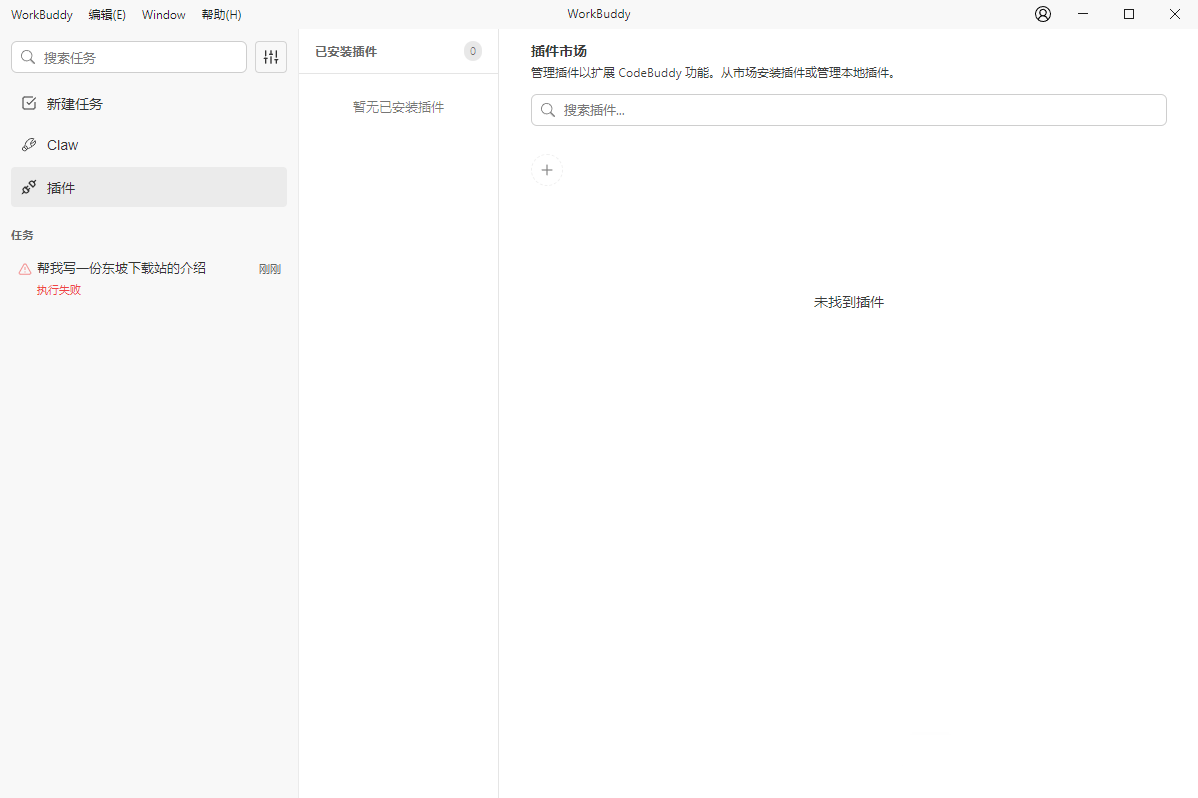1198x798 pixels.
Task: Maximize the WorkBuddy window
Action: [x=1129, y=14]
